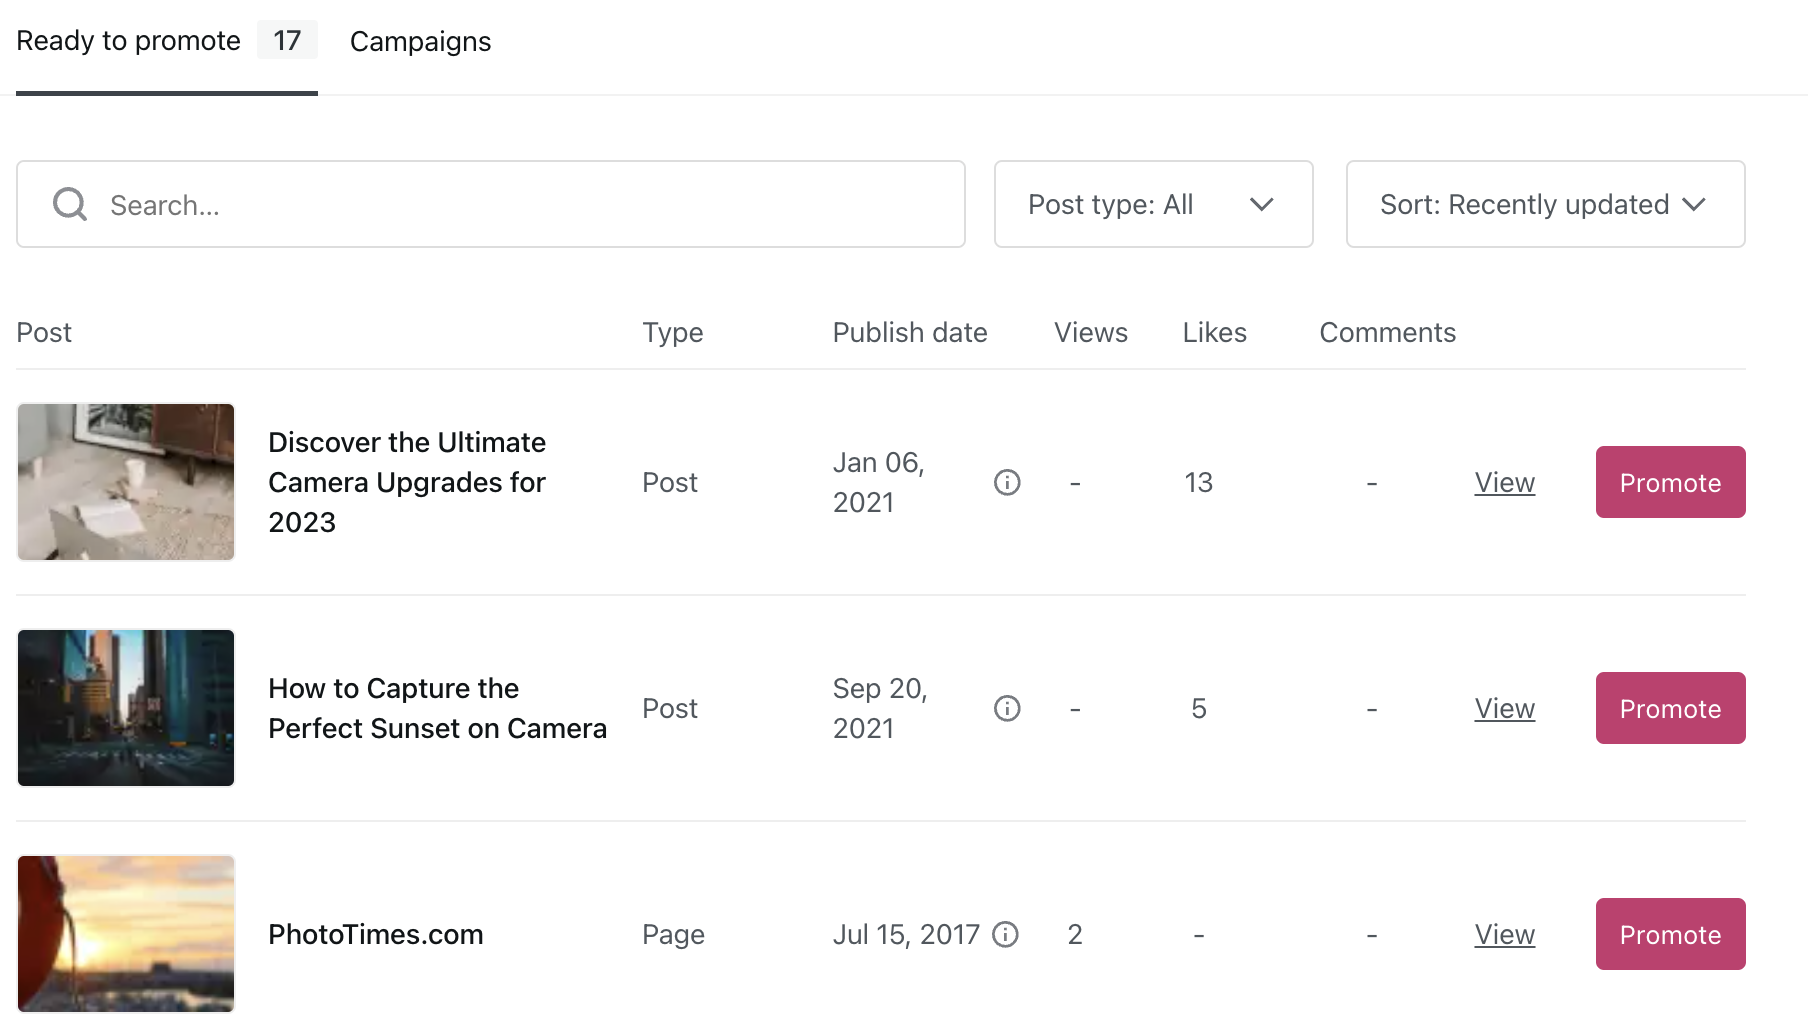Click title How to Capture the Perfect Sunset

point(437,708)
